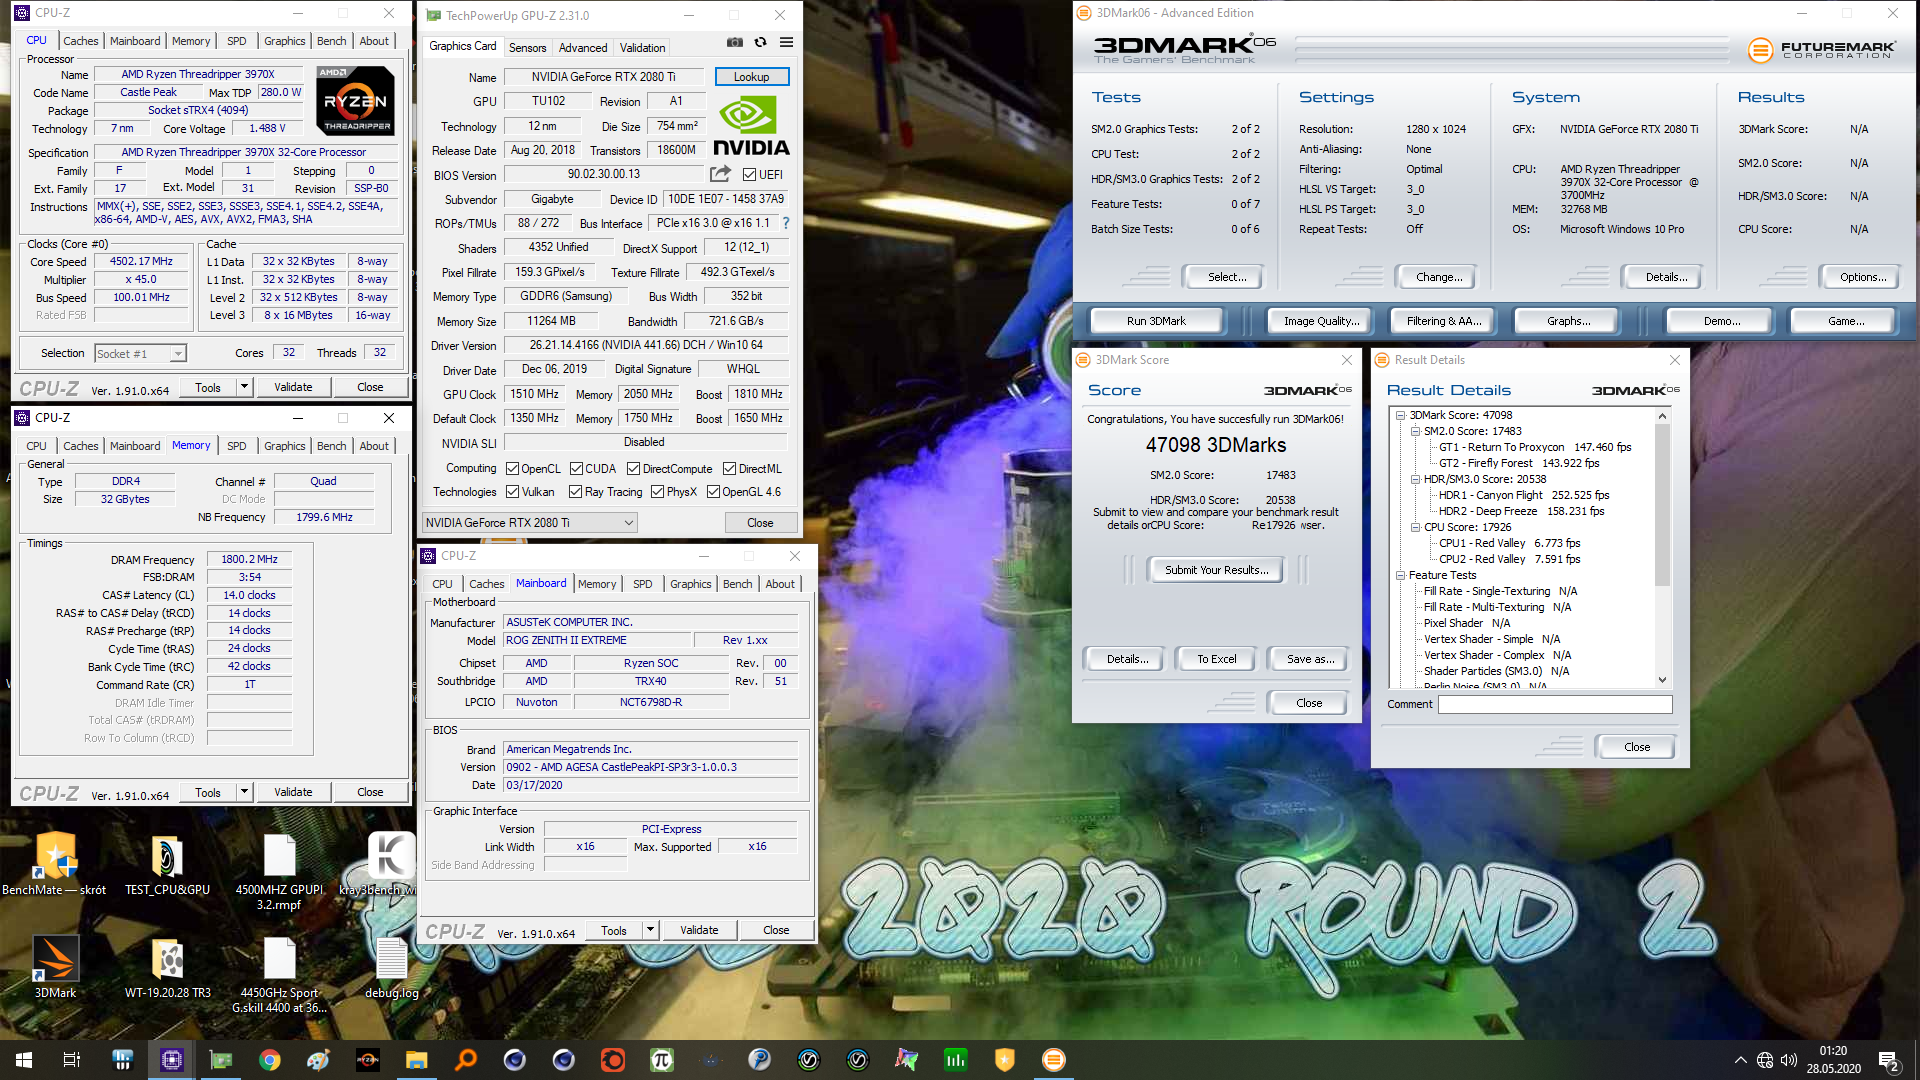Toggle the UEFI checkbox in GPU-Z
Image resolution: width=1920 pixels, height=1080 pixels.
[x=749, y=174]
